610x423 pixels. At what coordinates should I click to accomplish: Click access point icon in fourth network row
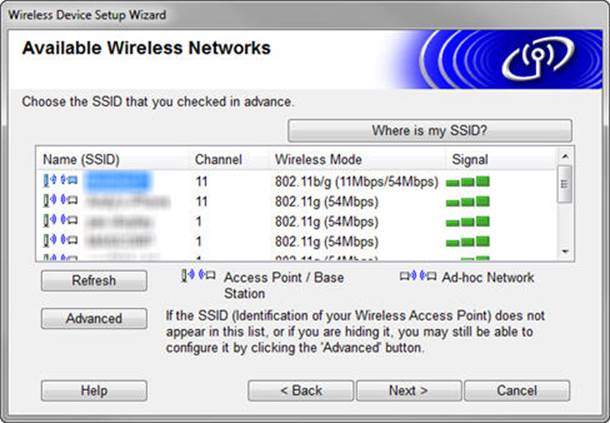pyautogui.click(x=60, y=241)
